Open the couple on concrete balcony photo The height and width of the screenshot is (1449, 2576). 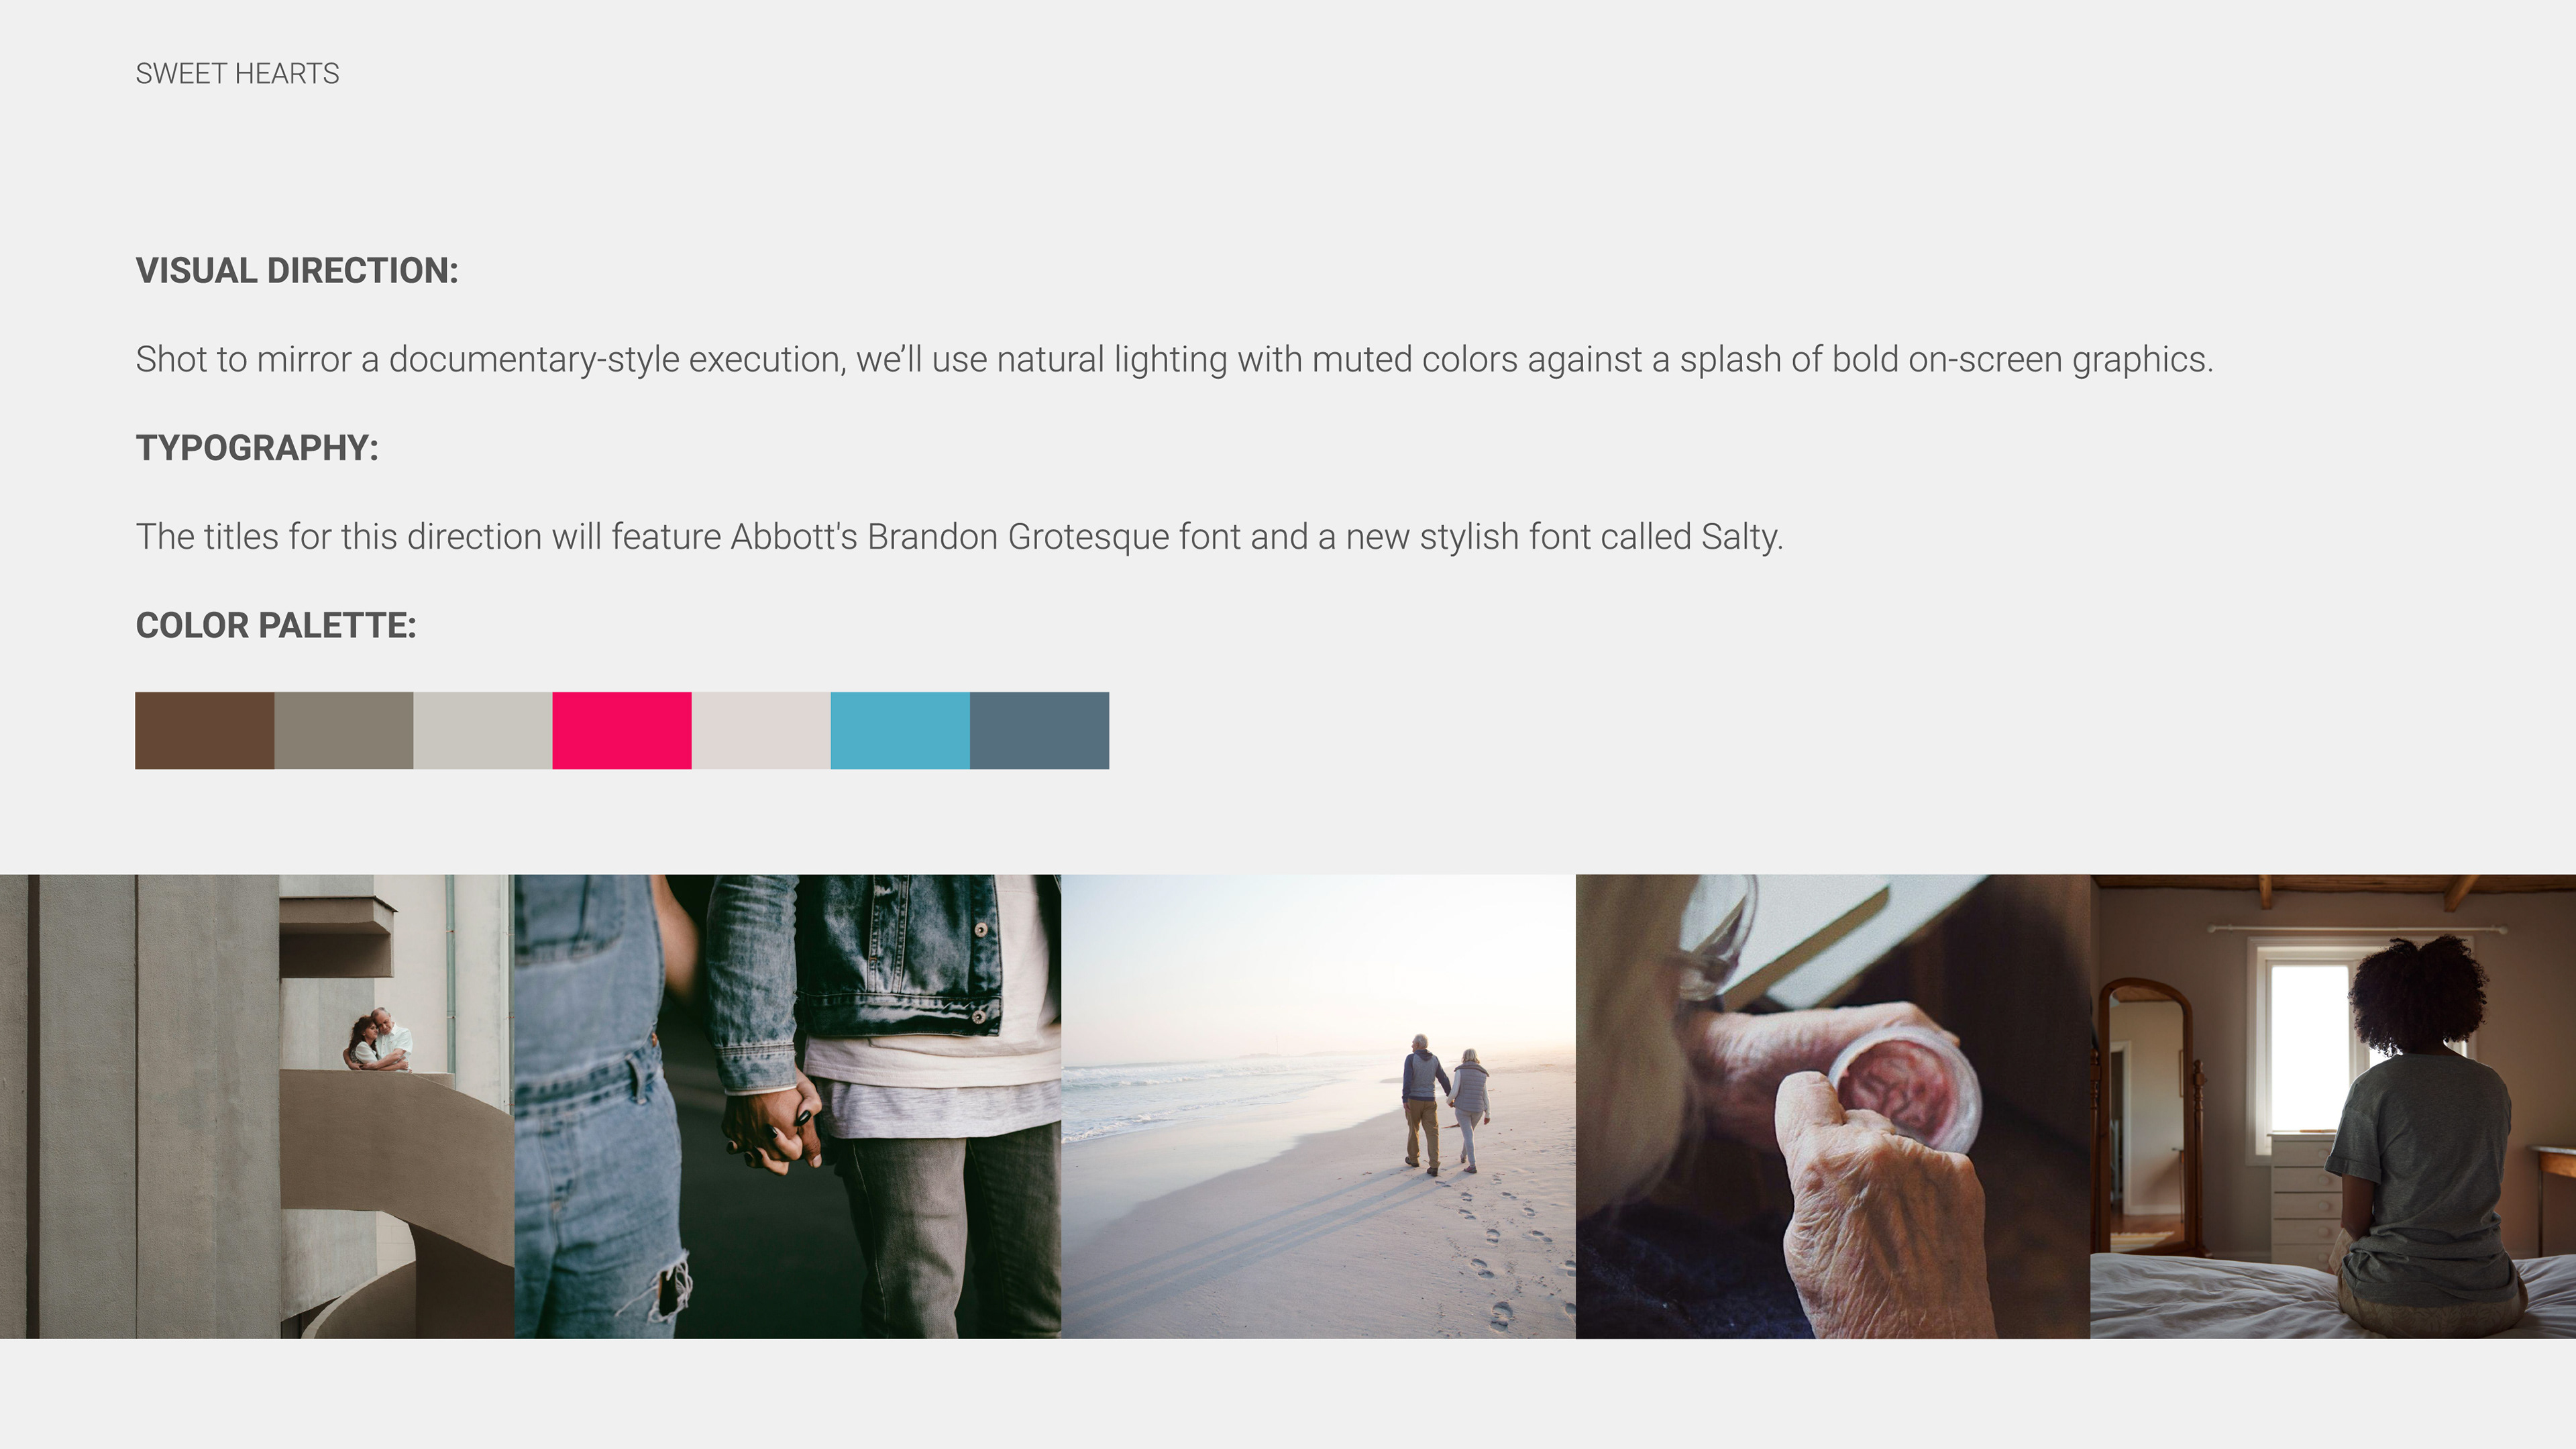click(x=257, y=1106)
